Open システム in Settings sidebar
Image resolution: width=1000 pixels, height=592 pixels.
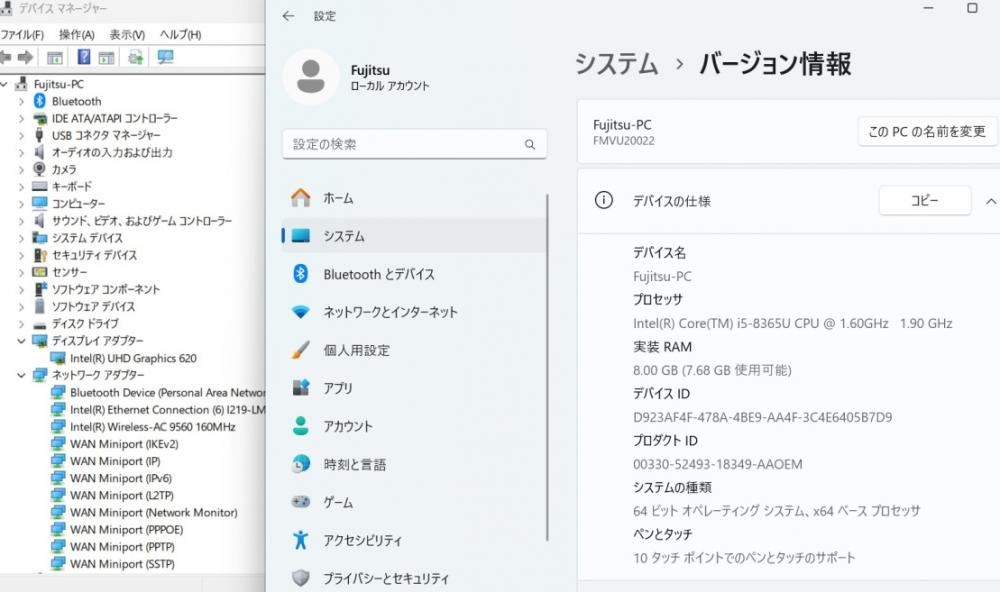(x=414, y=236)
